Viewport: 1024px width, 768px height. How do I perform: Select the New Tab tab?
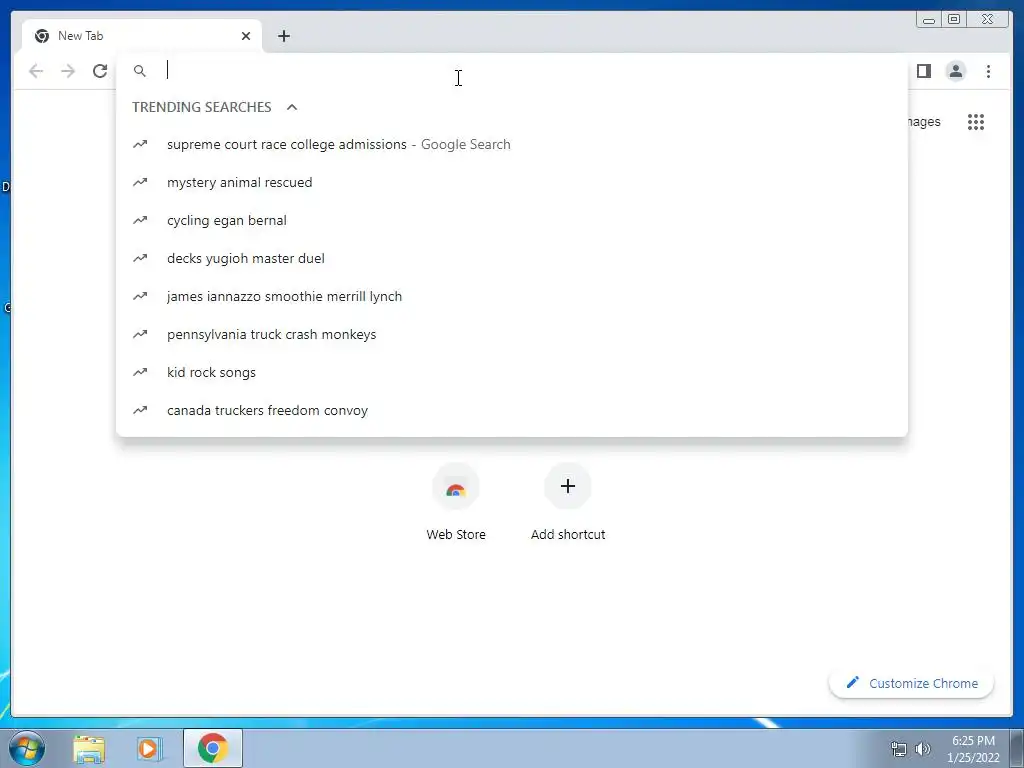point(142,36)
